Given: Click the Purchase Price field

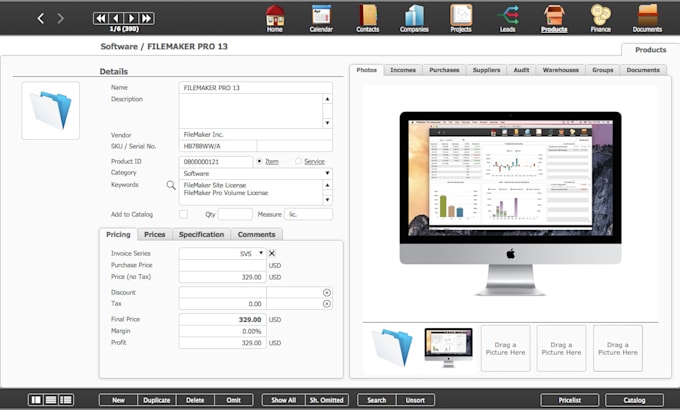Looking at the screenshot, I should click(222, 265).
